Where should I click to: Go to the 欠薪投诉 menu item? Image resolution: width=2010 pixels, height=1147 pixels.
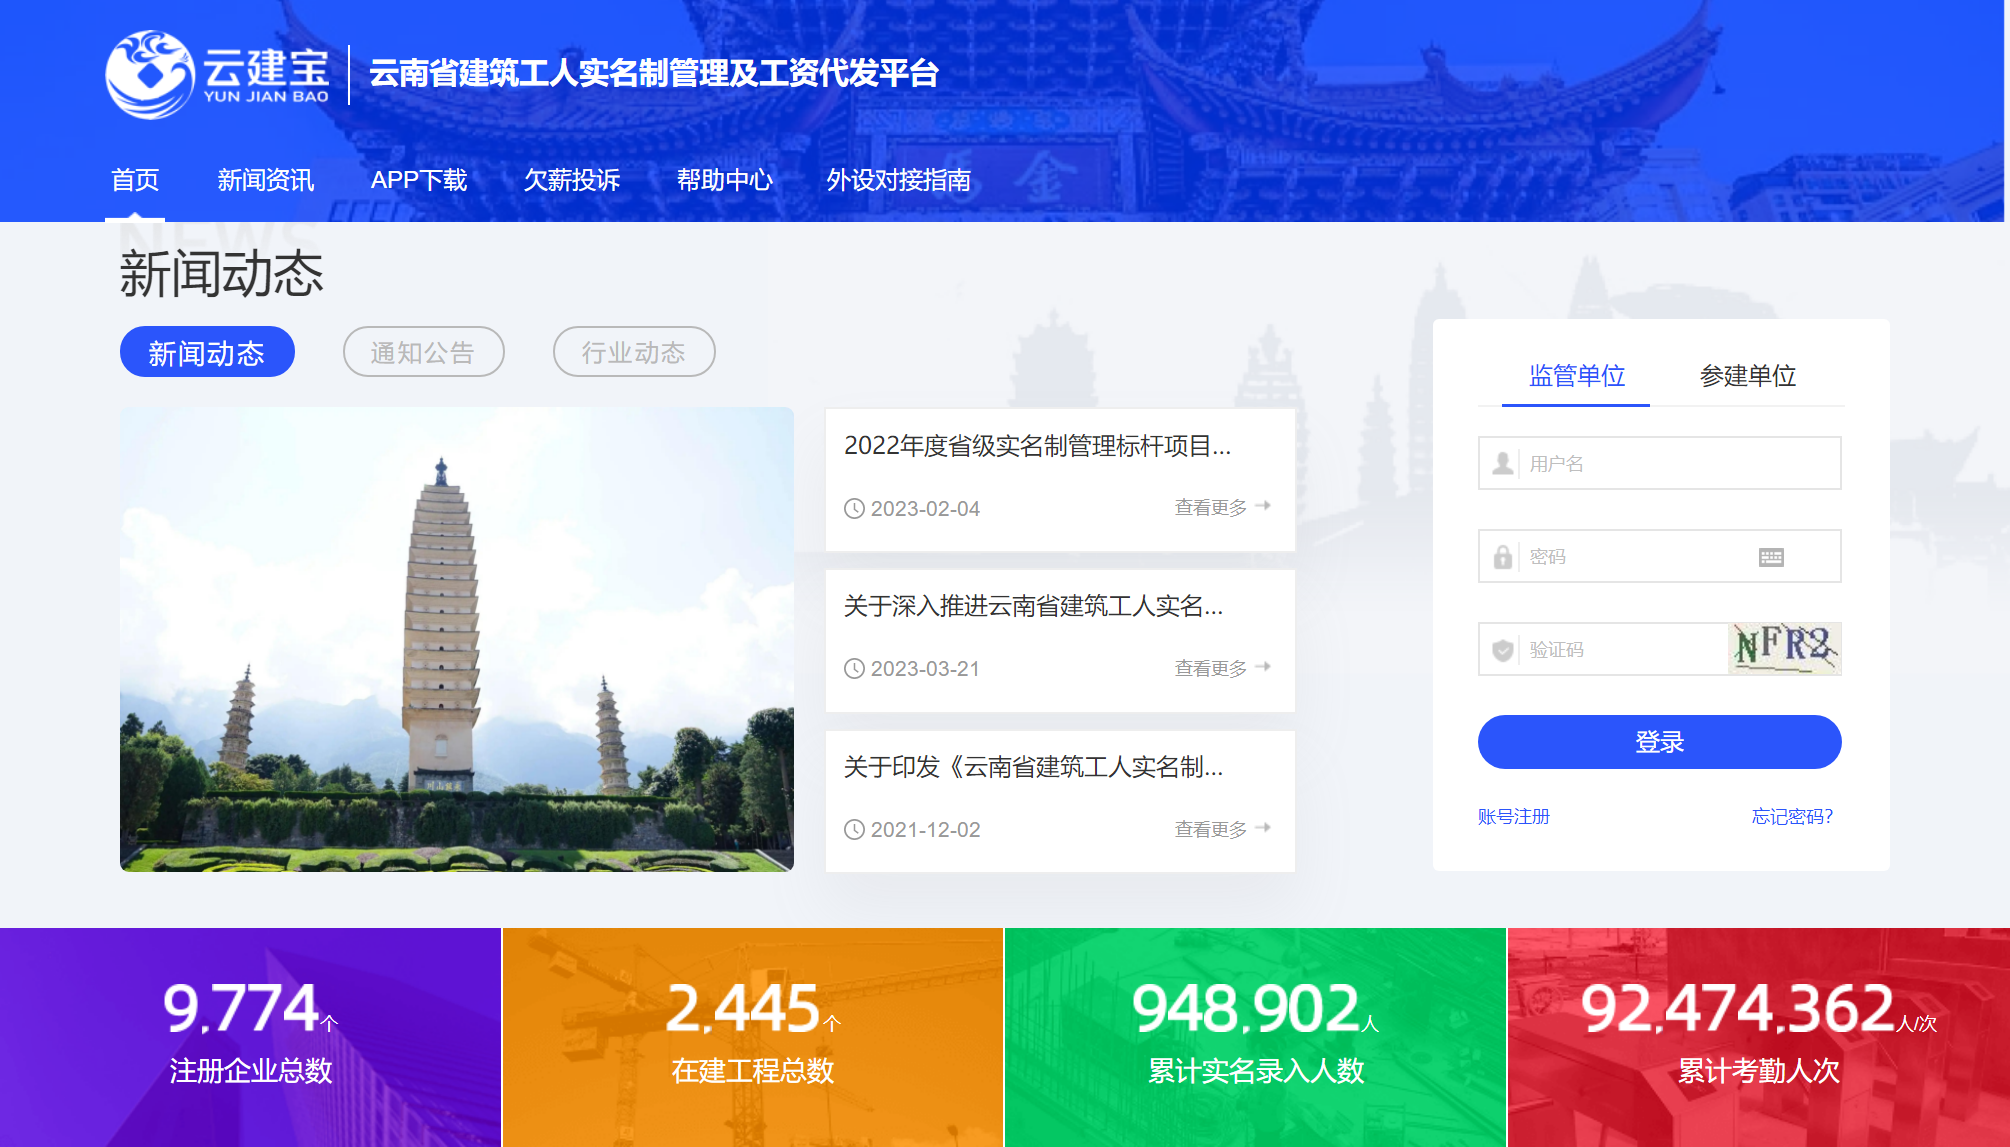[571, 180]
